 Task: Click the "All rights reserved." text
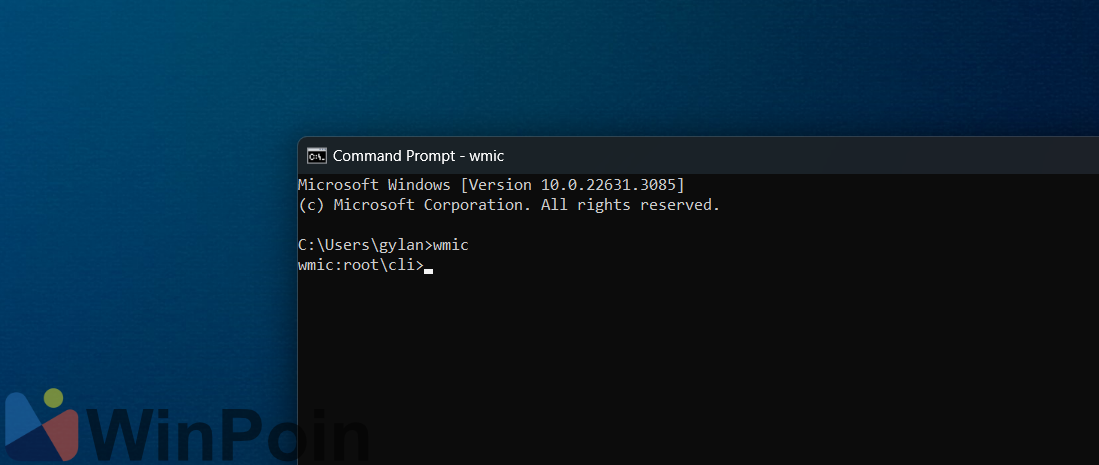pos(630,205)
